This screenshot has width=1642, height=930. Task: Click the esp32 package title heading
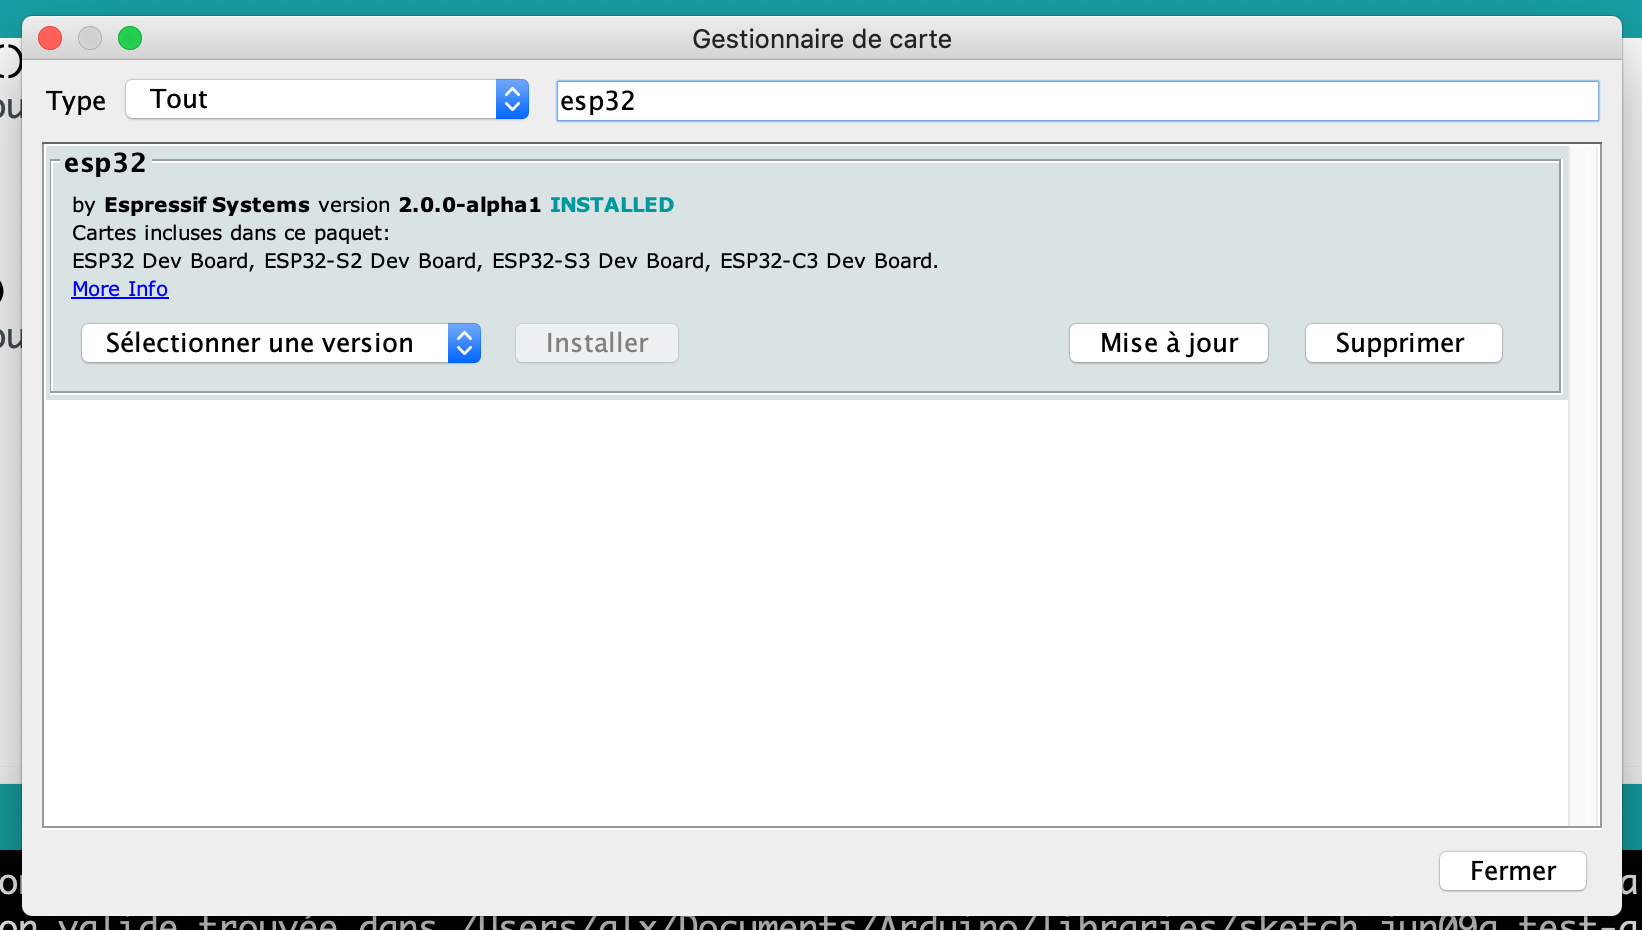105,162
